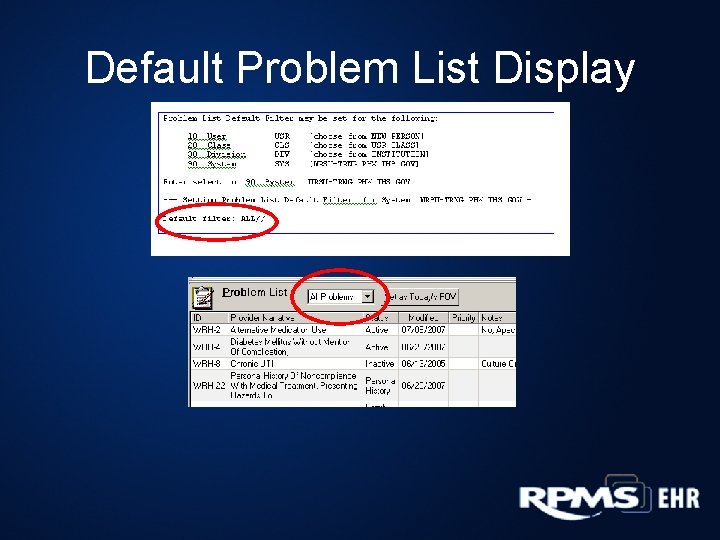Click the 06/25/2007 modified date

423,385
